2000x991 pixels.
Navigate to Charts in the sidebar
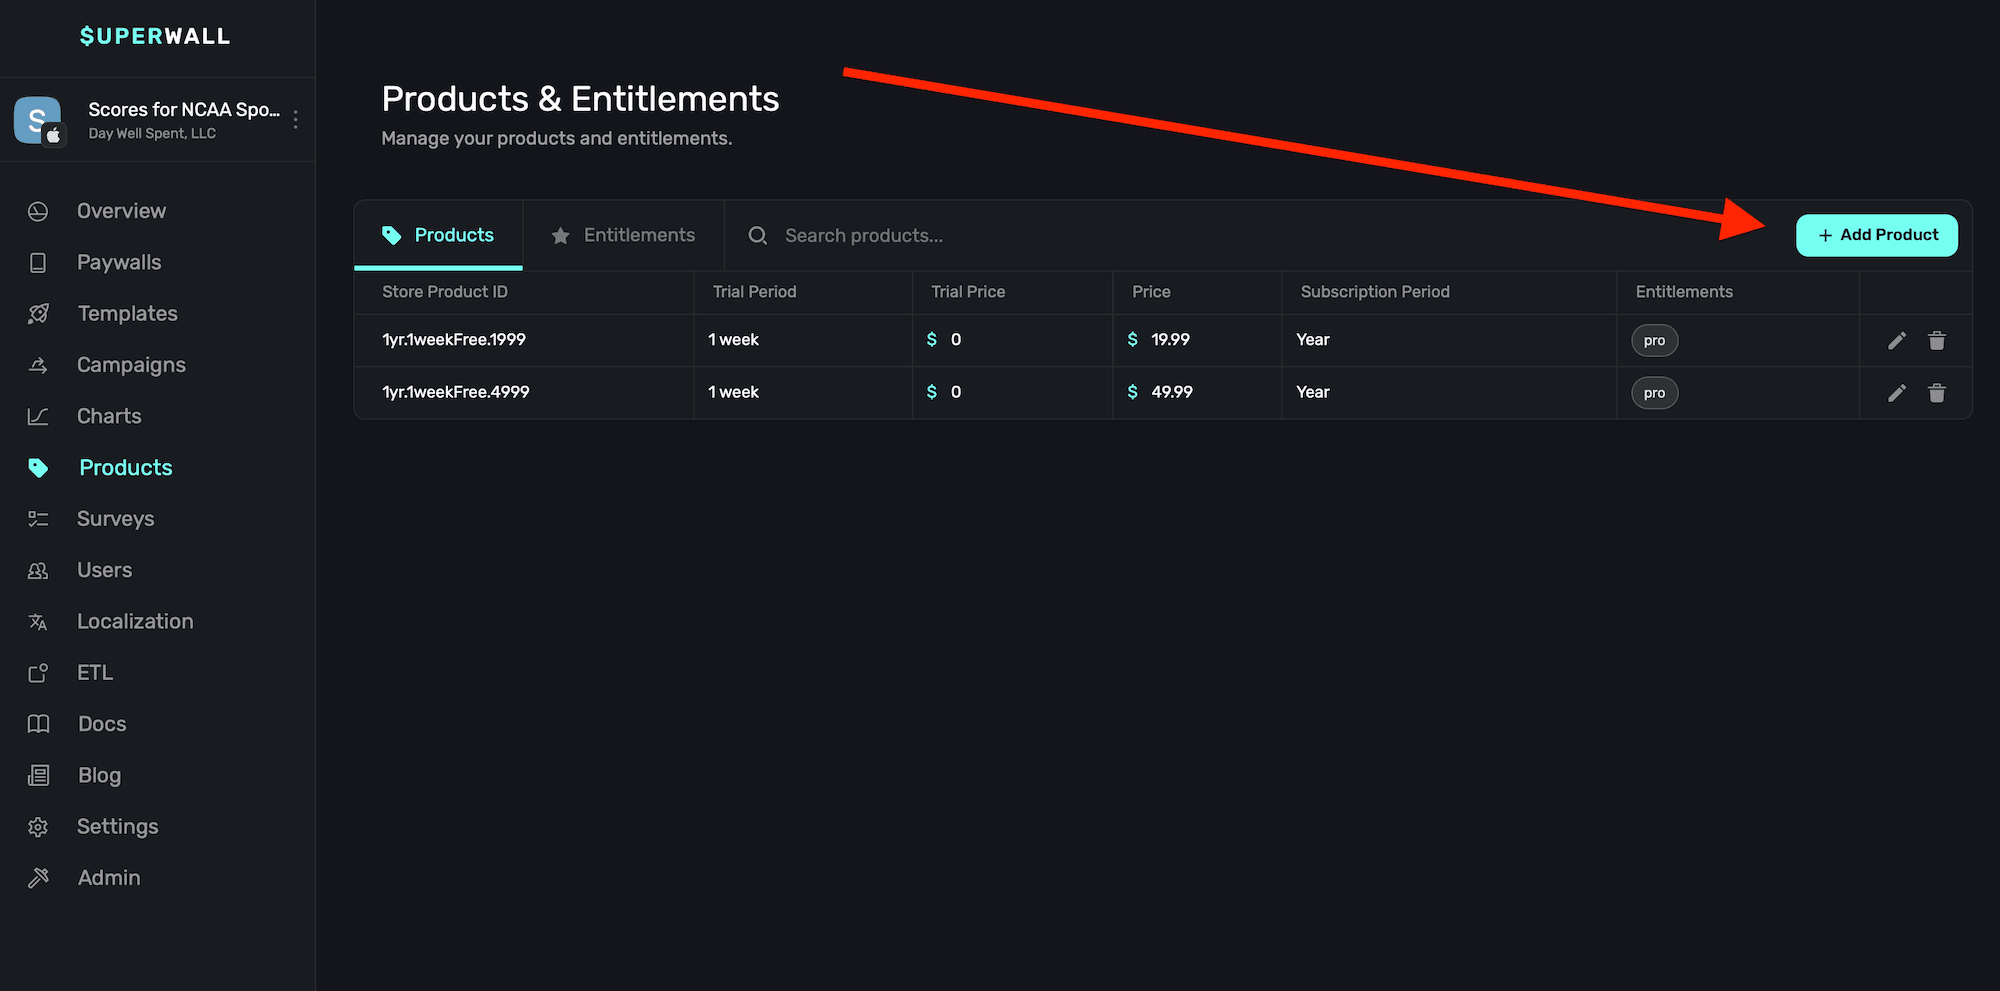coord(109,417)
